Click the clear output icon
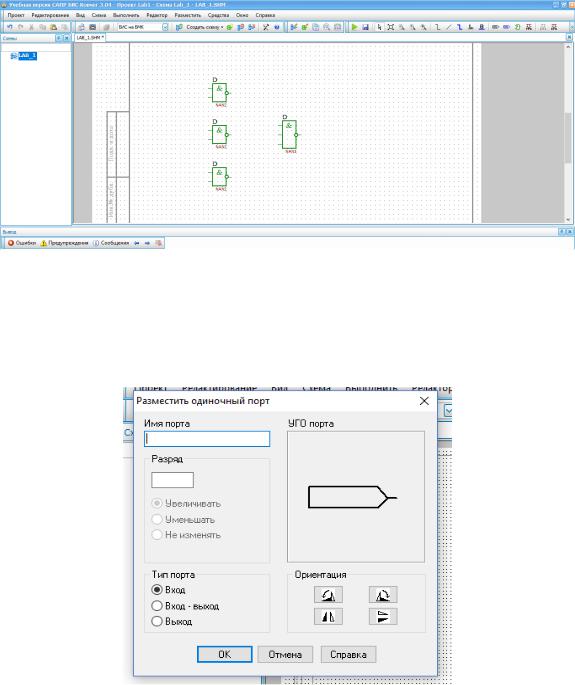Screen dimensions: 575x685 (x=158, y=243)
